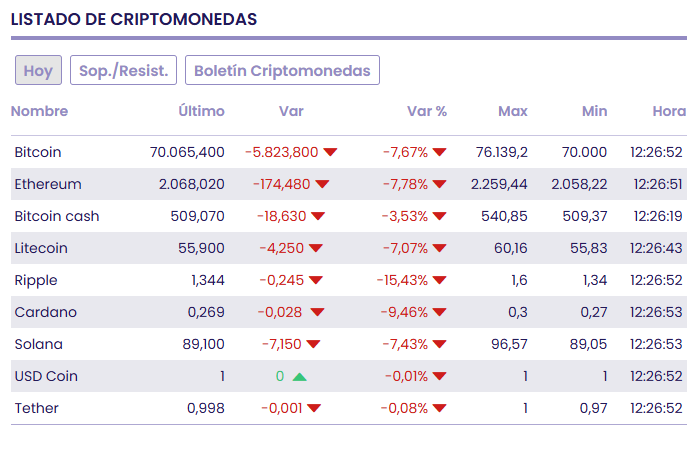
Task: Click the red arrow beside Litecoin -4,250
Action: pos(317,249)
